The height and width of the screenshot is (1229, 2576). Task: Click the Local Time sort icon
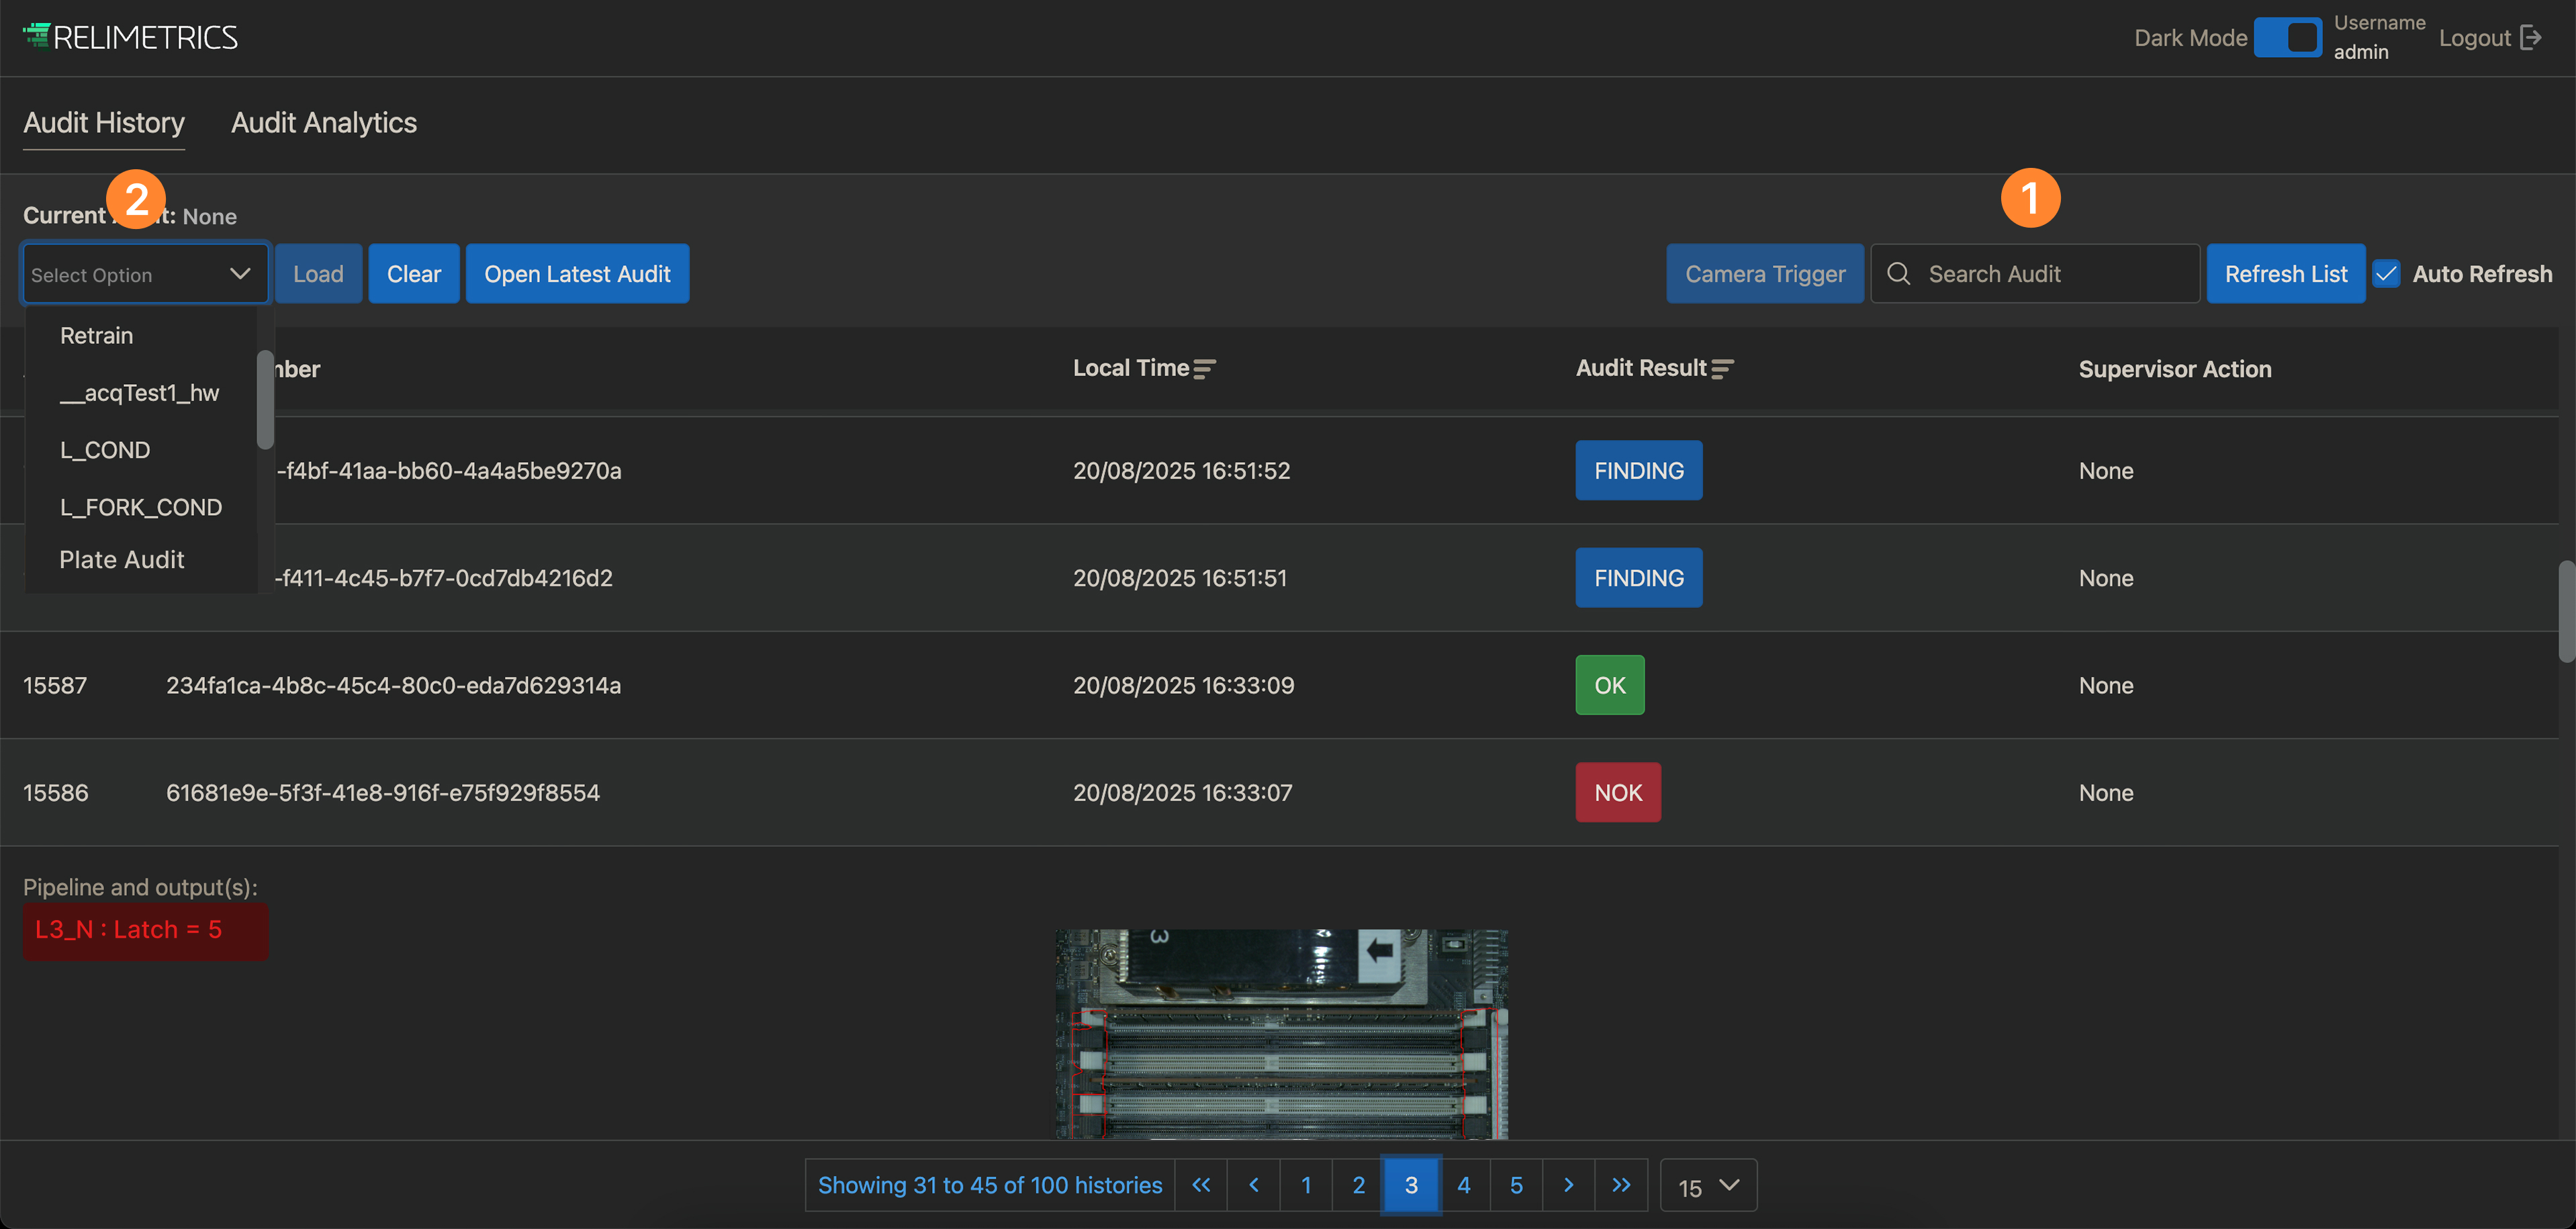click(1204, 369)
